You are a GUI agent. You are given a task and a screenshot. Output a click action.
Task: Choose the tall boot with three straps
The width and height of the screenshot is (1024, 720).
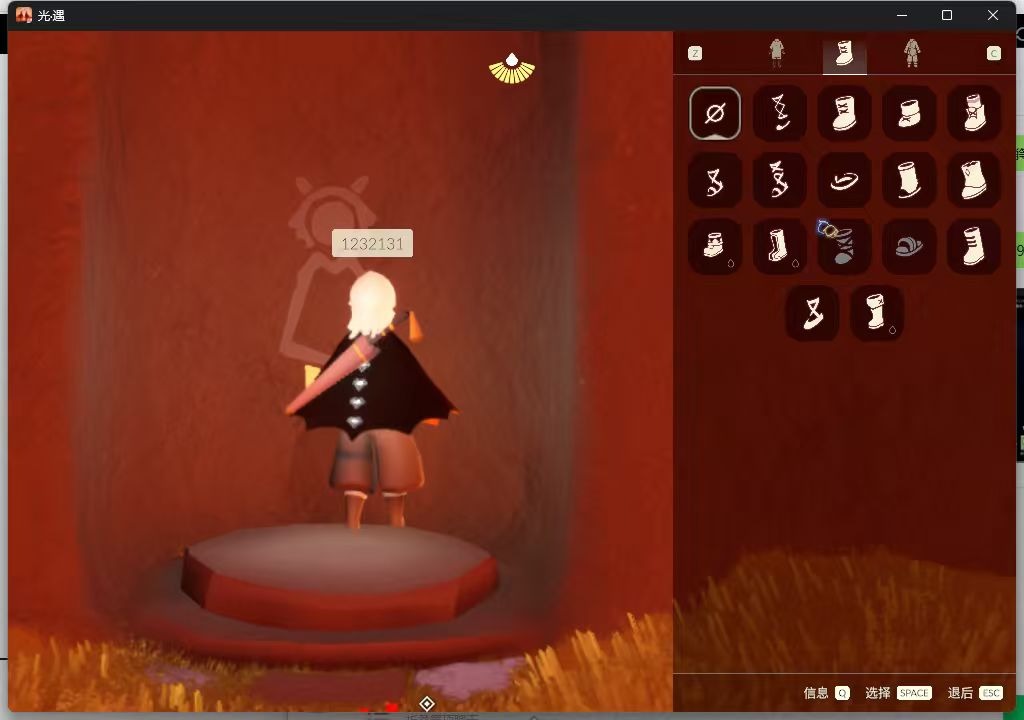pyautogui.click(x=973, y=246)
